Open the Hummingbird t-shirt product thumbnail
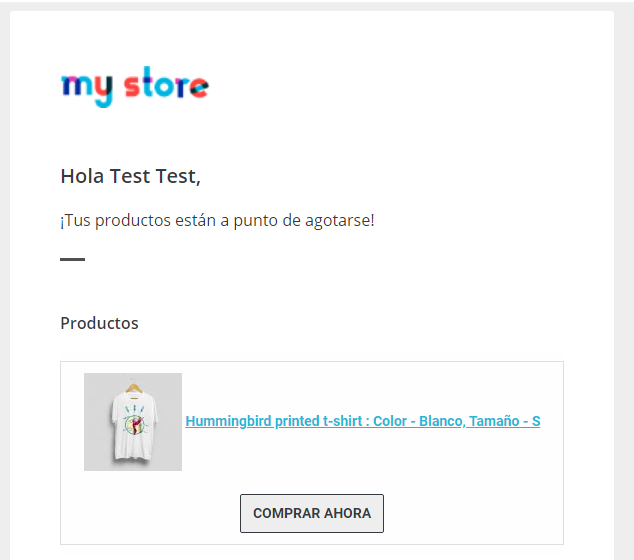This screenshot has width=634, height=560. [x=133, y=422]
